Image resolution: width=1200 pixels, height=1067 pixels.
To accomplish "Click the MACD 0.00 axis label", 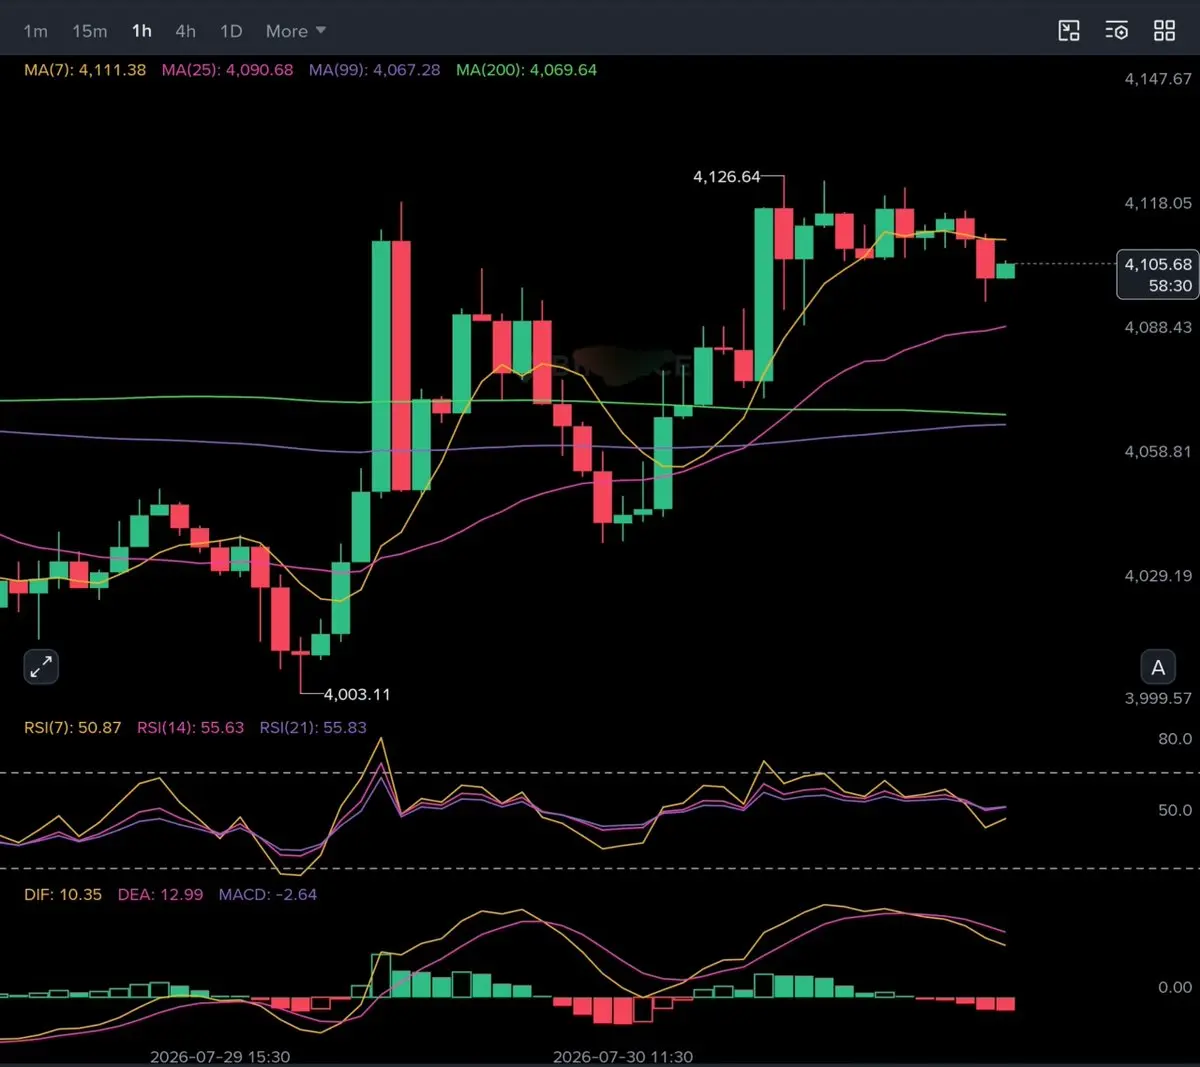I will click(1175, 987).
